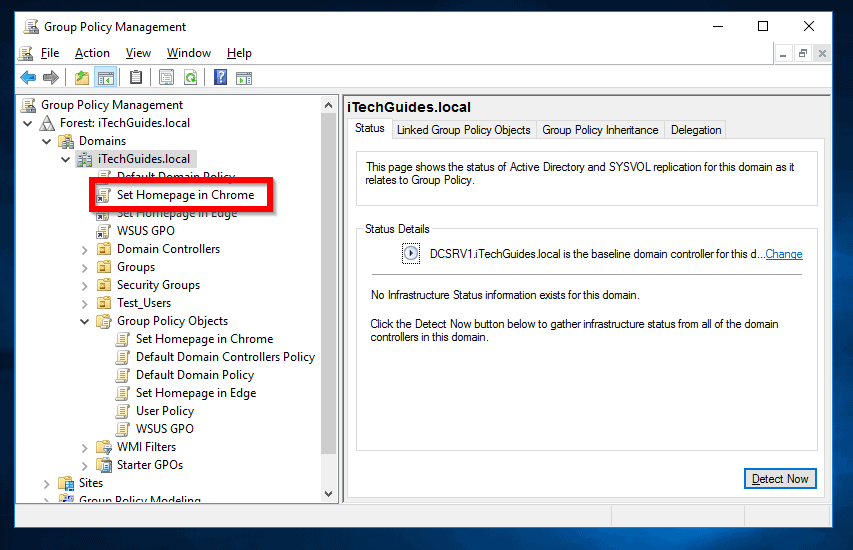Click the Sites node icon

click(x=66, y=483)
